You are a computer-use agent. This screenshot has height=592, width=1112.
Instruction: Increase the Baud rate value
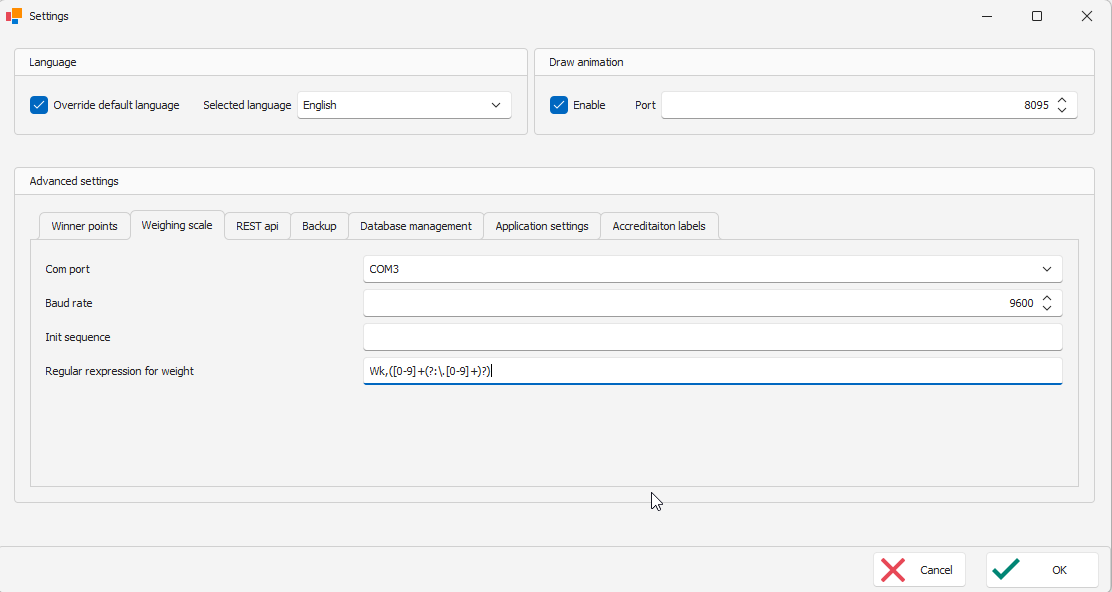(1047, 298)
